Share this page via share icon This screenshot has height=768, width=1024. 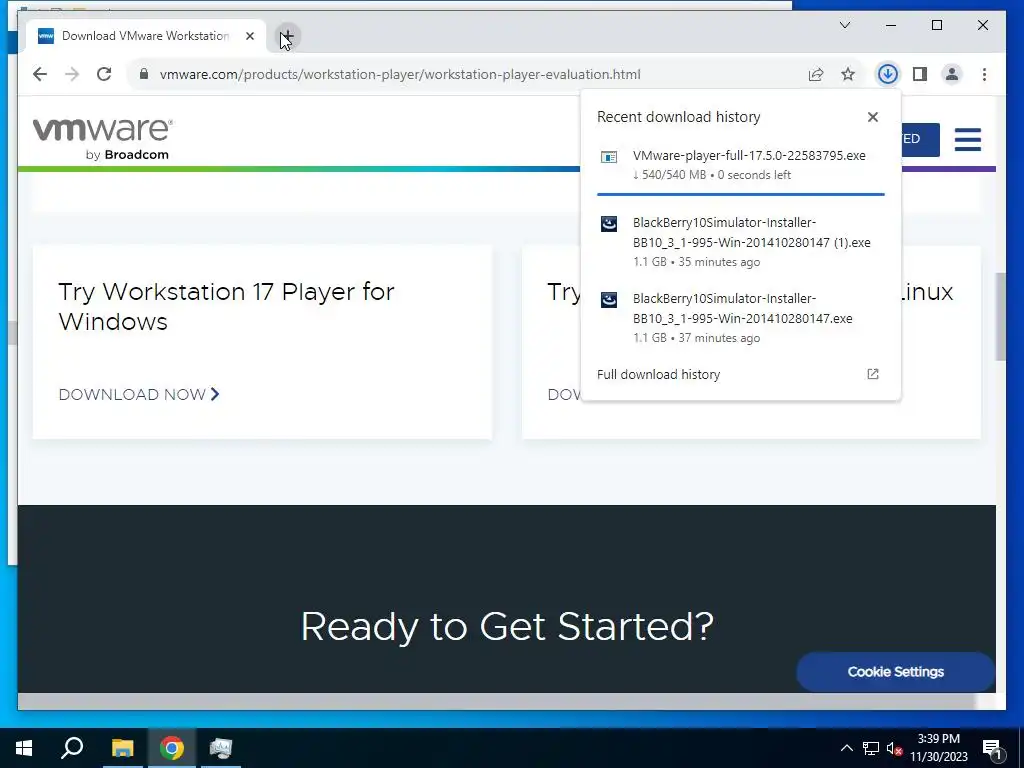tap(816, 74)
